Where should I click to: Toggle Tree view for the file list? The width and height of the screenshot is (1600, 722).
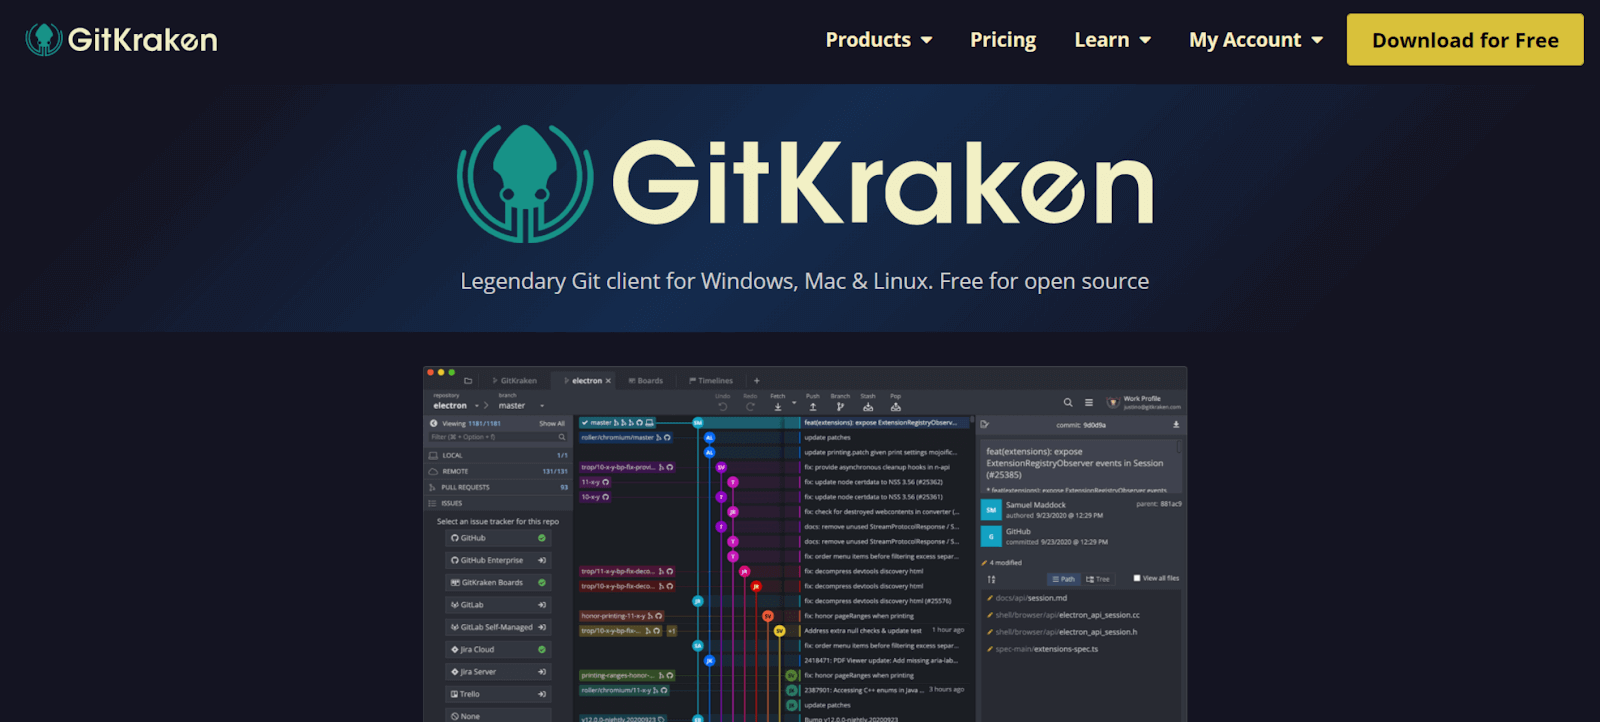point(1098,579)
